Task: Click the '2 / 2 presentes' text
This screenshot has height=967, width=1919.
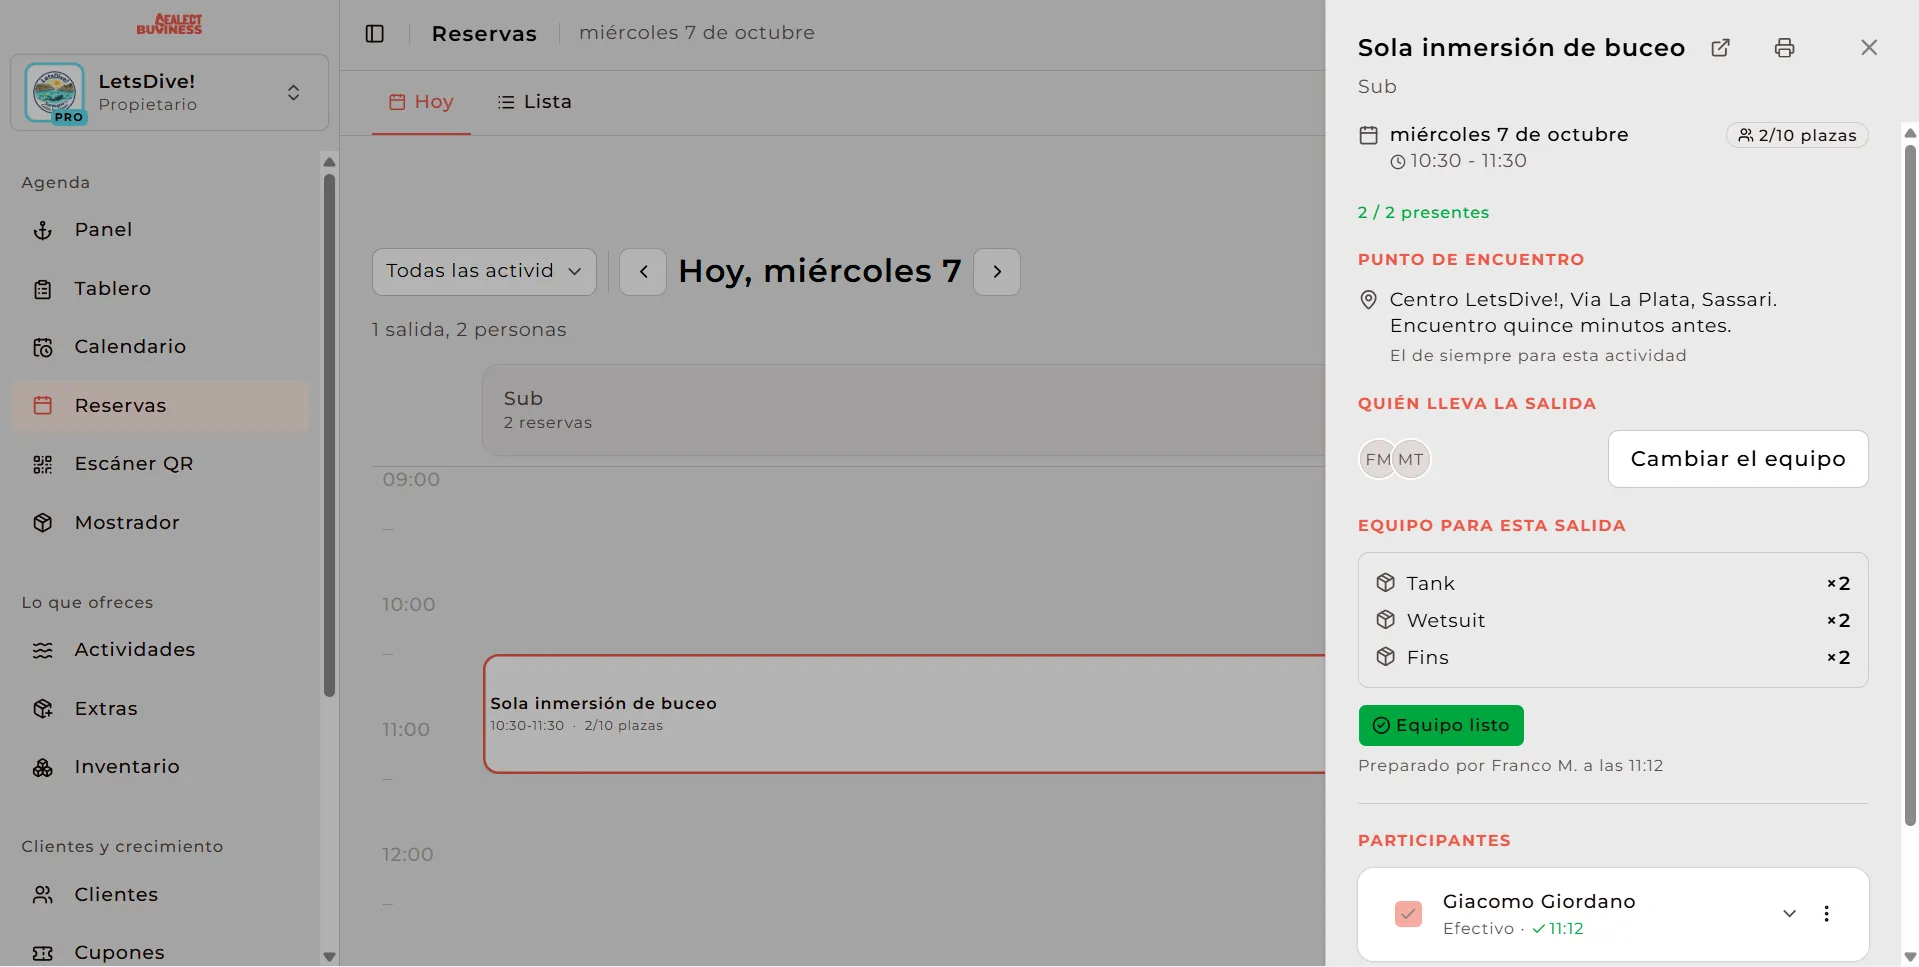Action: click(x=1423, y=213)
